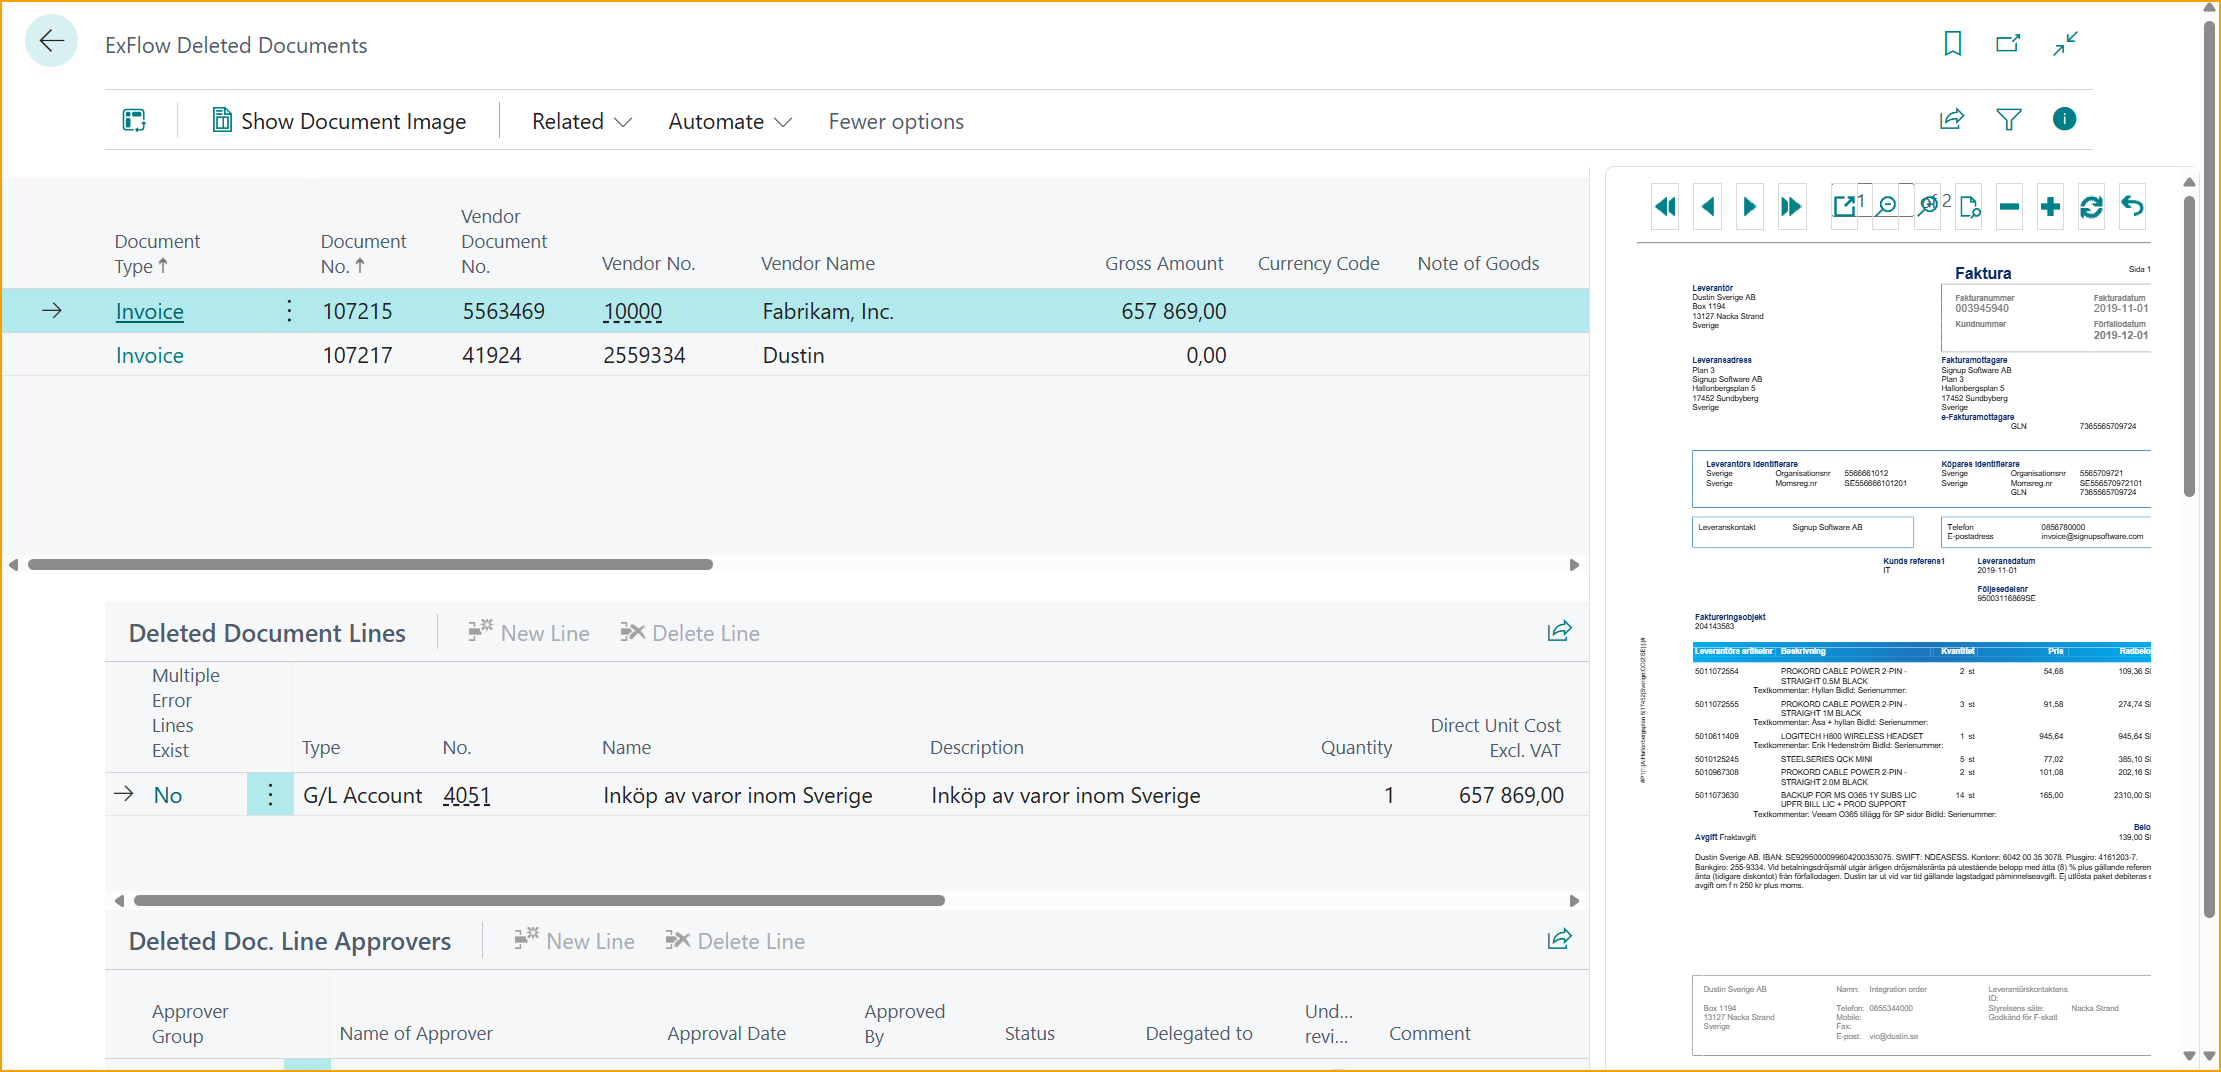This screenshot has height=1072, width=2221.
Task: Share the Deleted Document Lines list
Action: (x=1559, y=631)
